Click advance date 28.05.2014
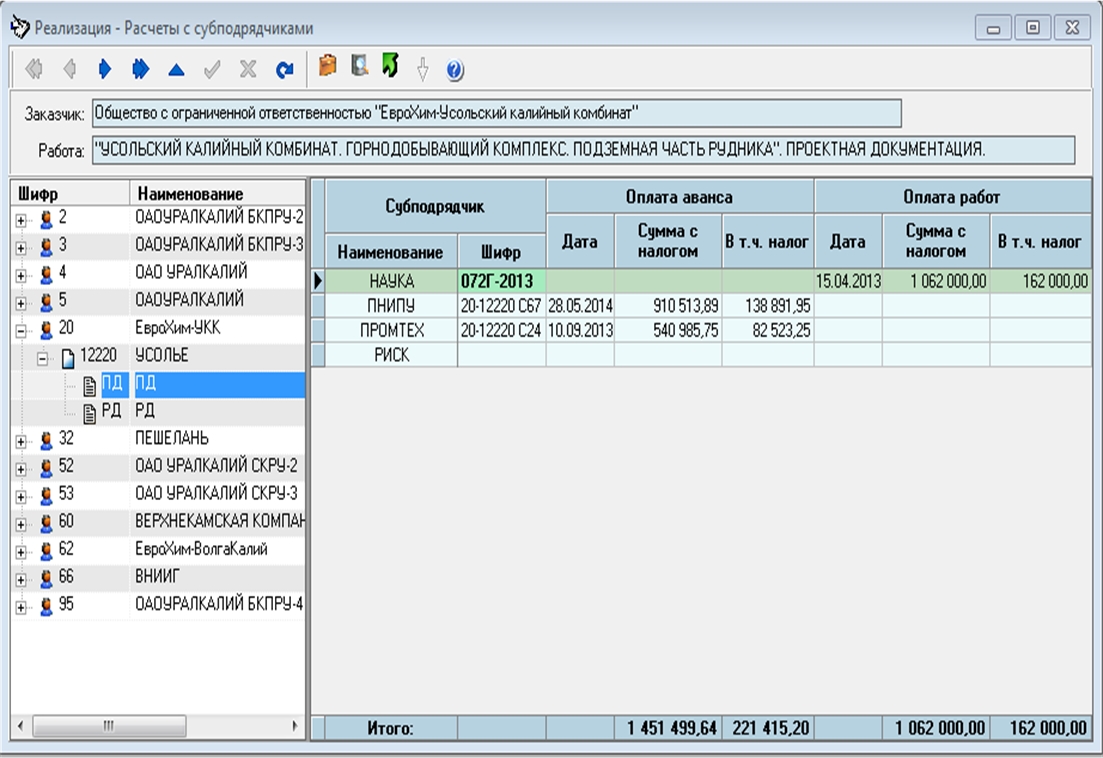This screenshot has height=758, width=1103. (580, 306)
